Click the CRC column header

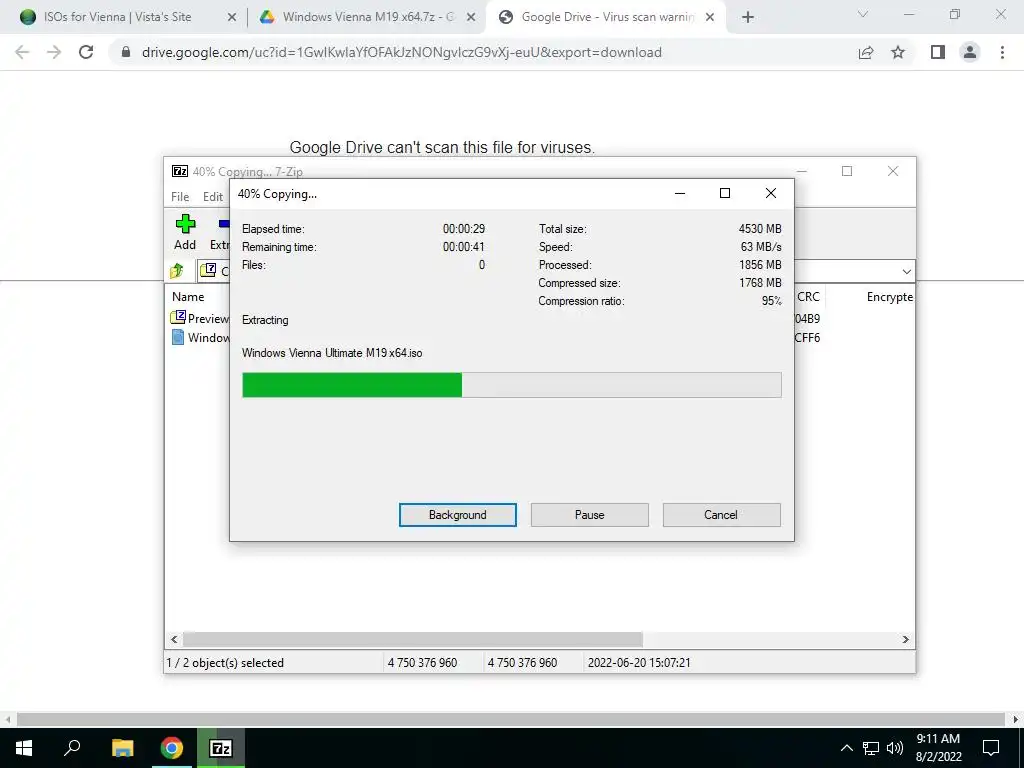pos(808,296)
